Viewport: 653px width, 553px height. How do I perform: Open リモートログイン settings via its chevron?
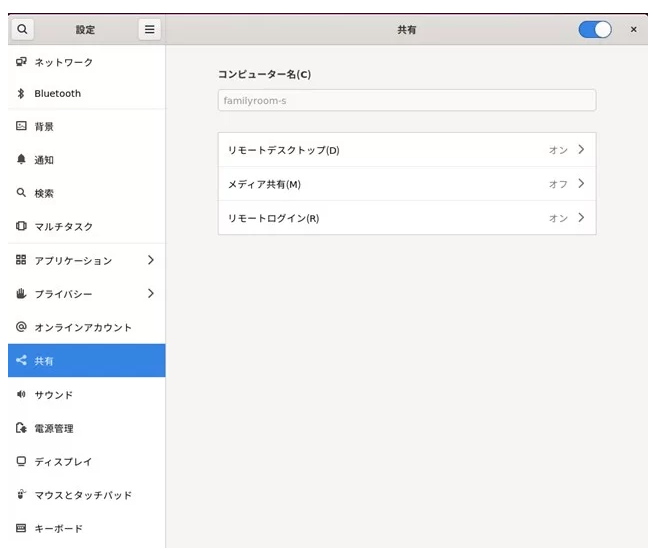(x=581, y=217)
